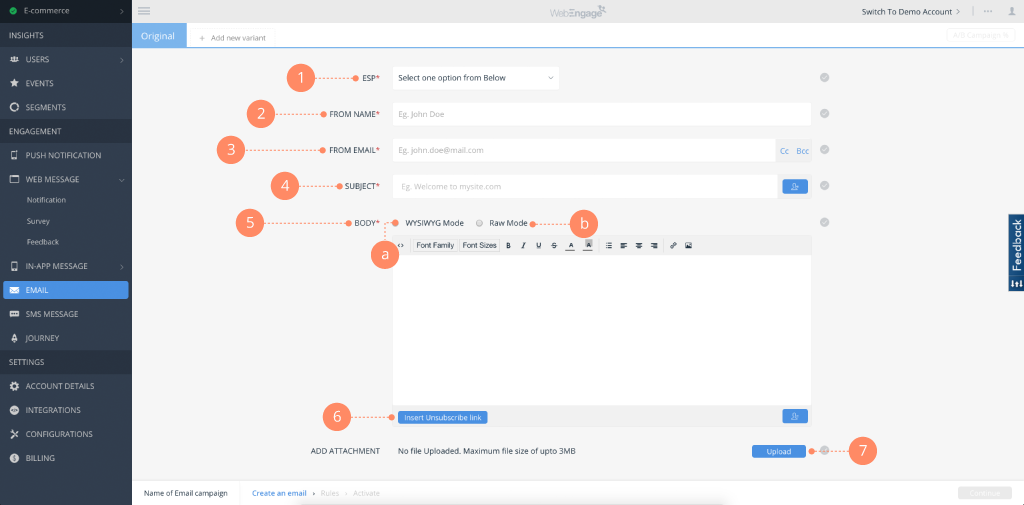Click Insert Unsubscribe link button
Viewport: 1024px width, 505px height.
tap(443, 417)
